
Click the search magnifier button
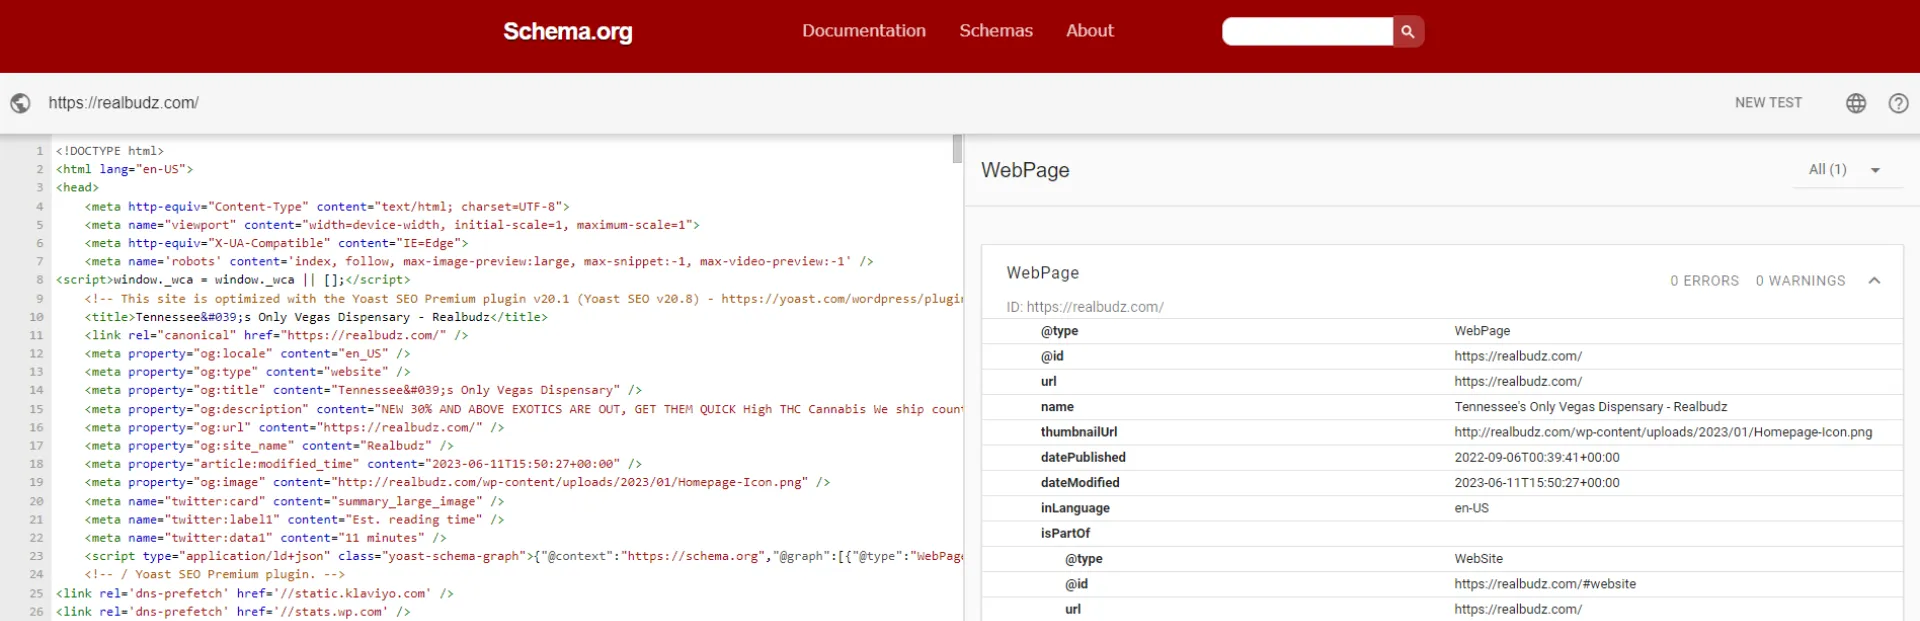pyautogui.click(x=1408, y=32)
